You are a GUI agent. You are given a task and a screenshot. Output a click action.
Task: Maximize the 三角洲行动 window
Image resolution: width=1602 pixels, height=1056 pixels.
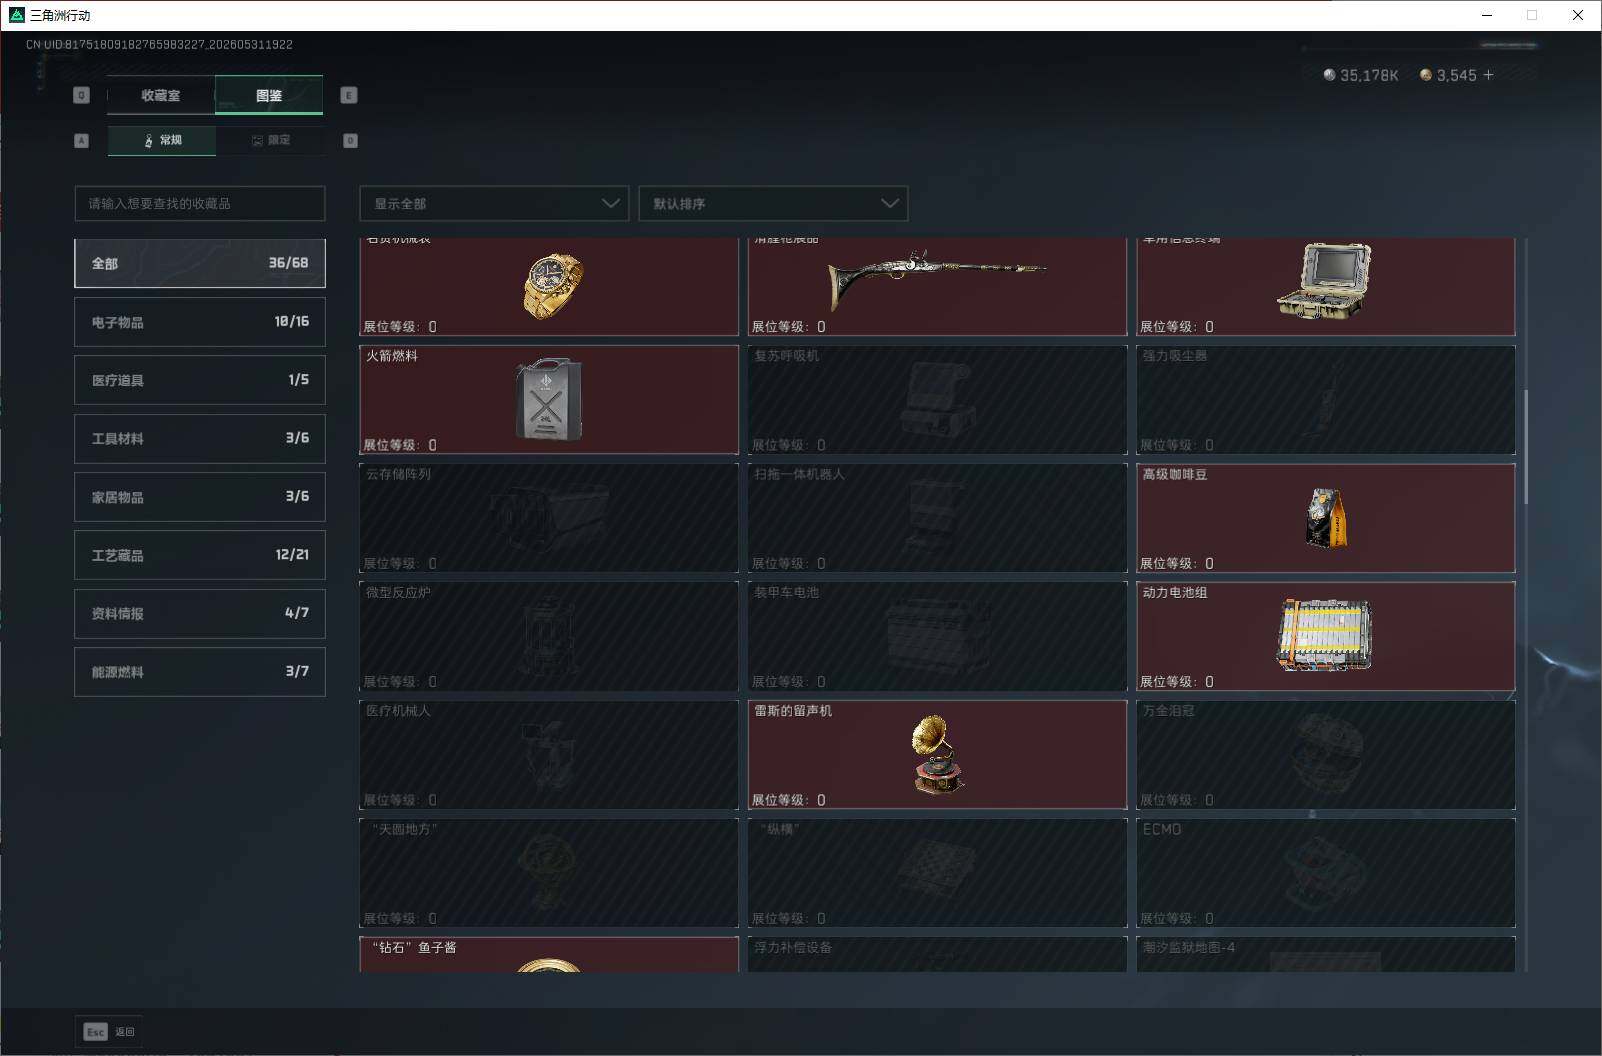pos(1532,15)
